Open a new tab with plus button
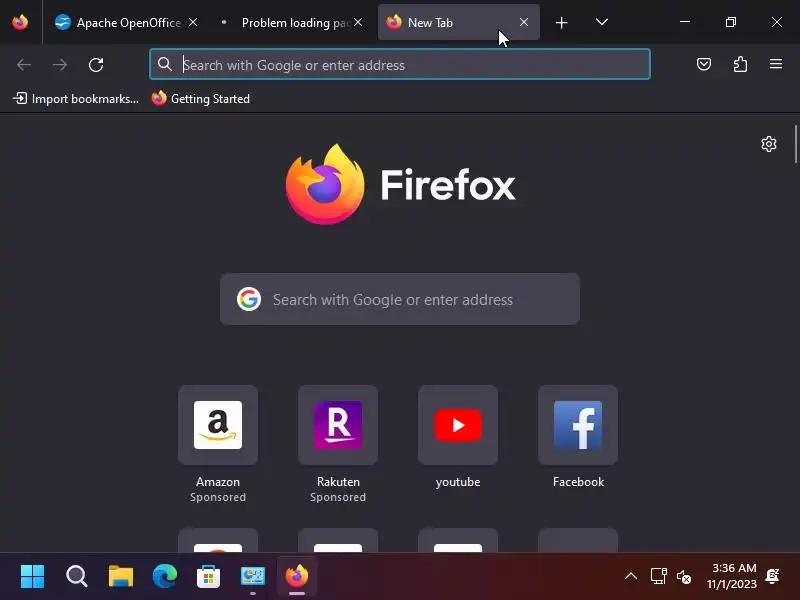Screen dimensions: 800x600 pos(562,22)
